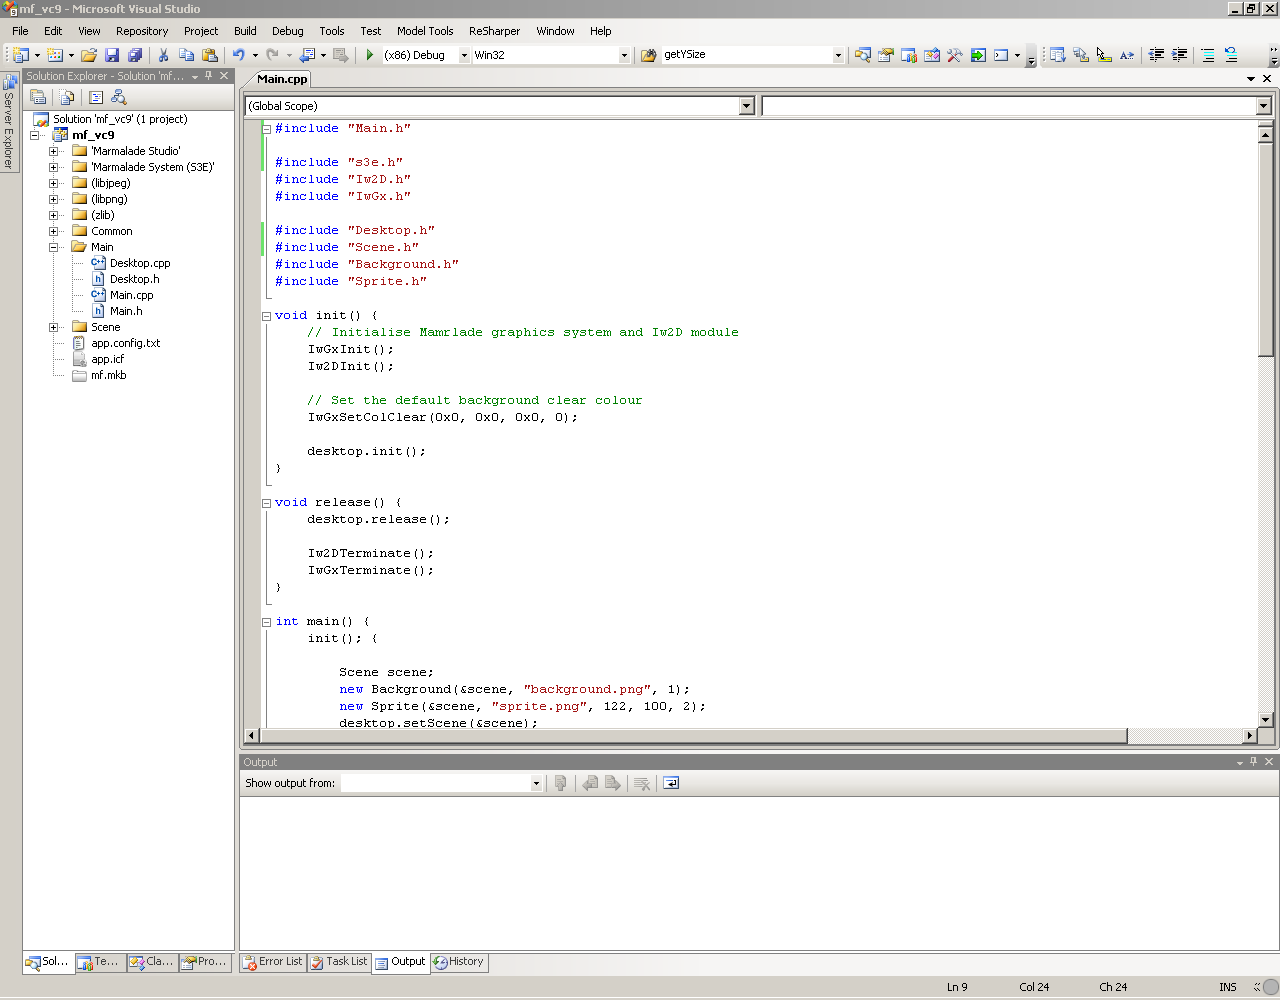Screen dimensions: 1280x1000
Task: Expand the Scene folder node
Action: (54, 327)
